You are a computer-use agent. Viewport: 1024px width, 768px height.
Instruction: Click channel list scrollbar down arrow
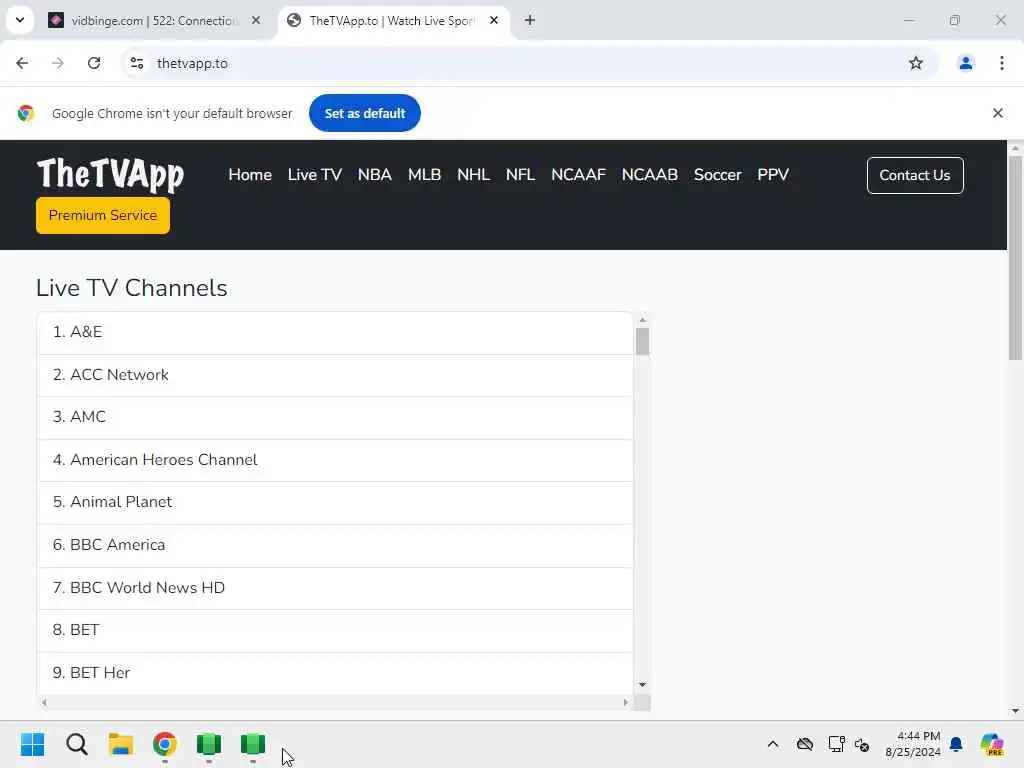click(643, 684)
